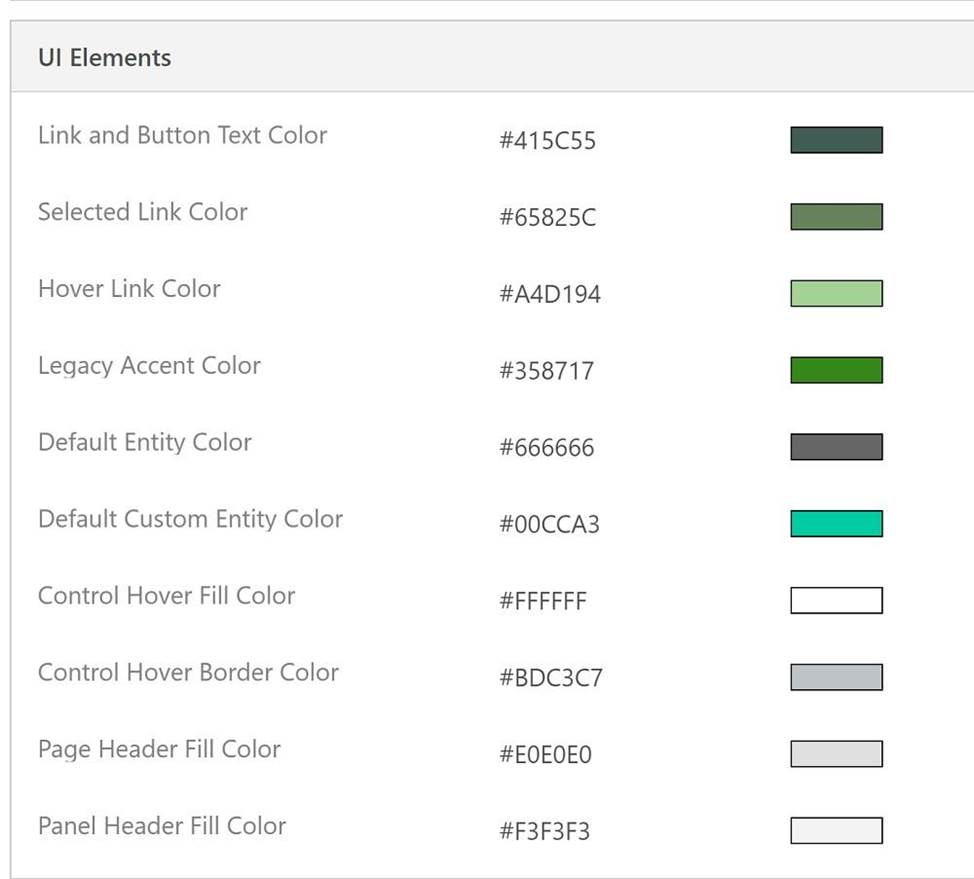
Task: Click the Link and Button Text Color swatch
Action: tap(836, 140)
